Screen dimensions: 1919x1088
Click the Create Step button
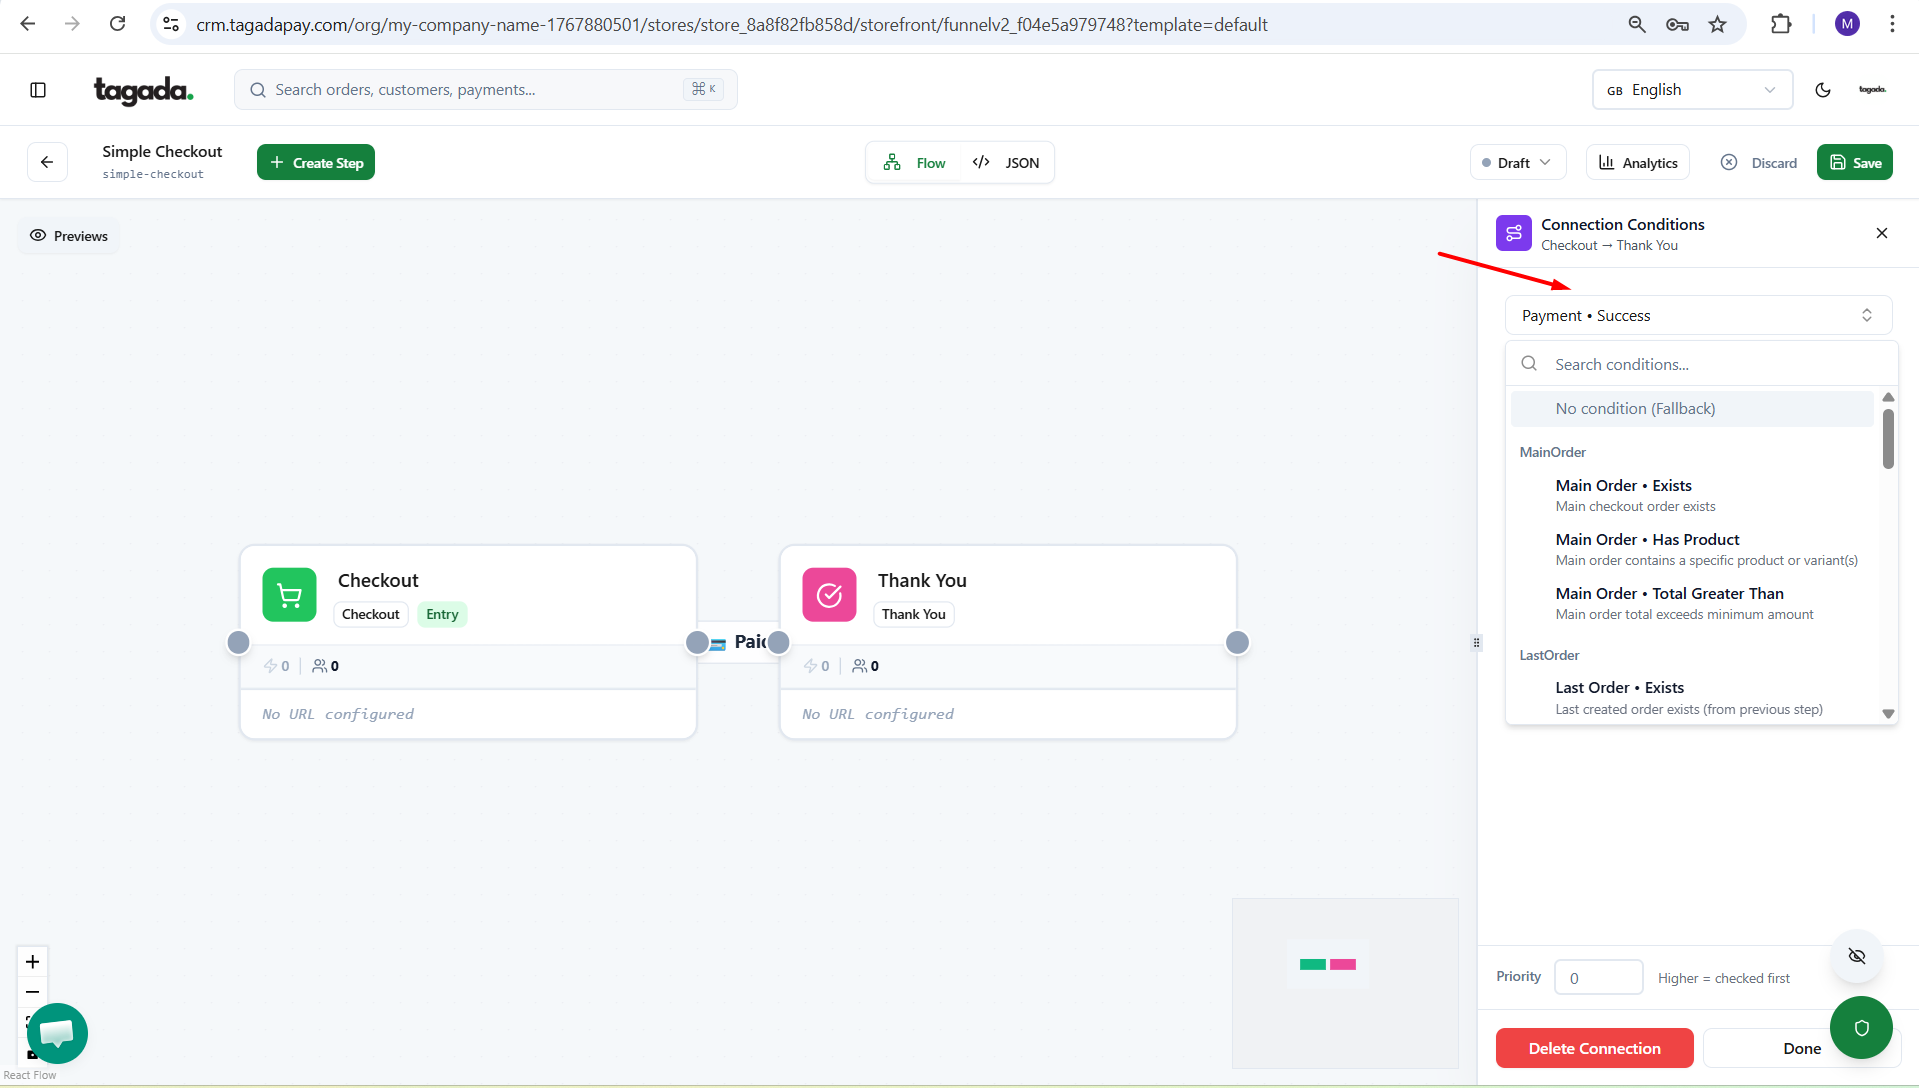tap(316, 163)
